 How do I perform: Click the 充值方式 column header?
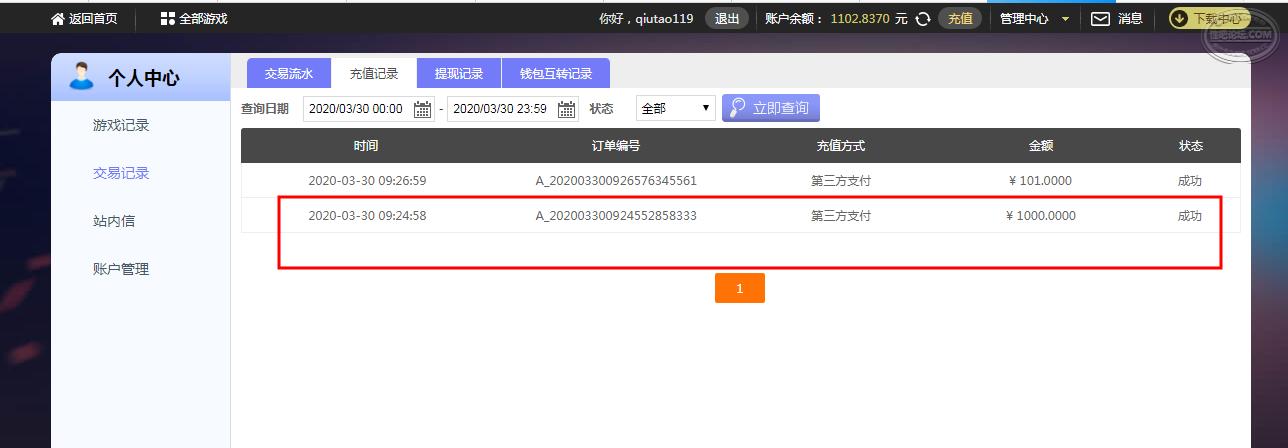tap(841, 145)
